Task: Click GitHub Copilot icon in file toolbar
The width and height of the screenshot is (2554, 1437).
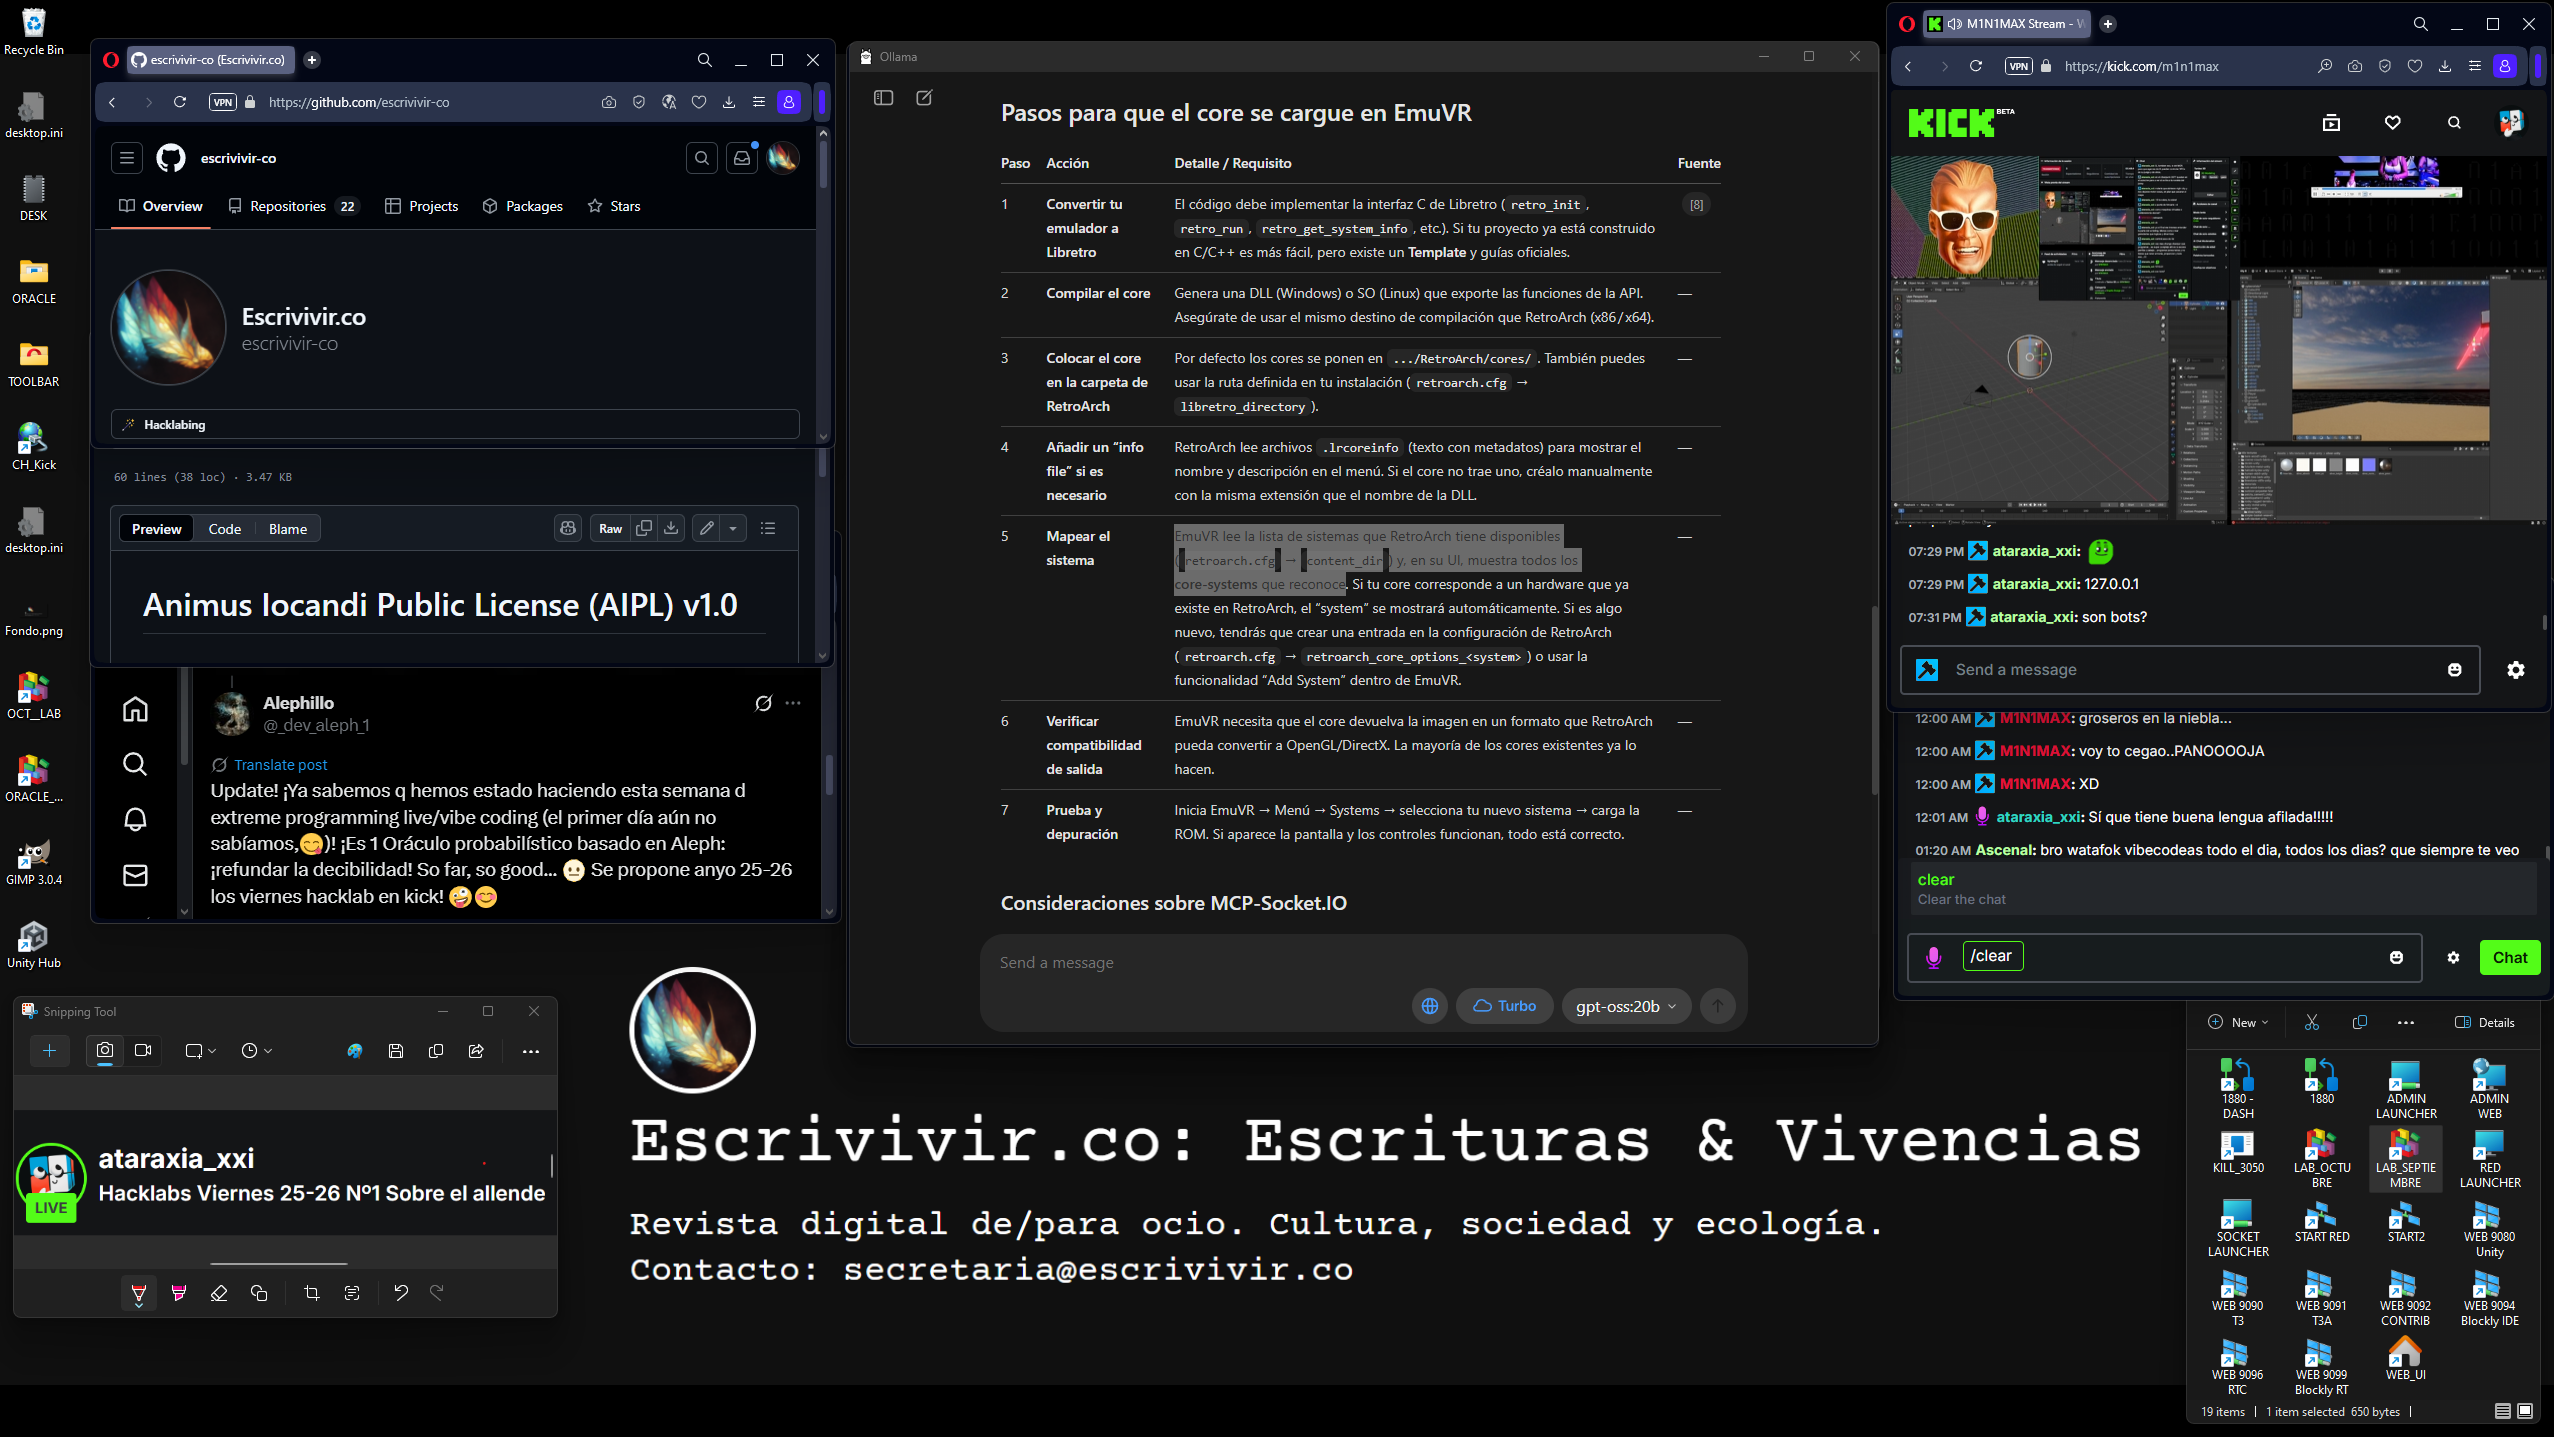Action: (568, 529)
